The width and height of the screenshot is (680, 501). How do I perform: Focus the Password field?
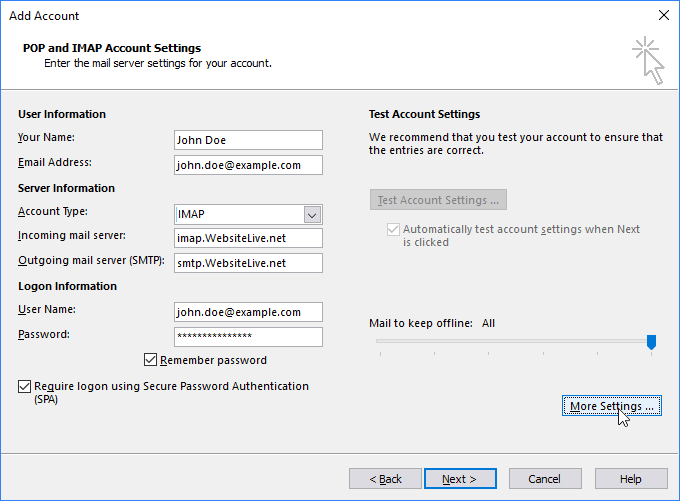pyautogui.click(x=248, y=337)
